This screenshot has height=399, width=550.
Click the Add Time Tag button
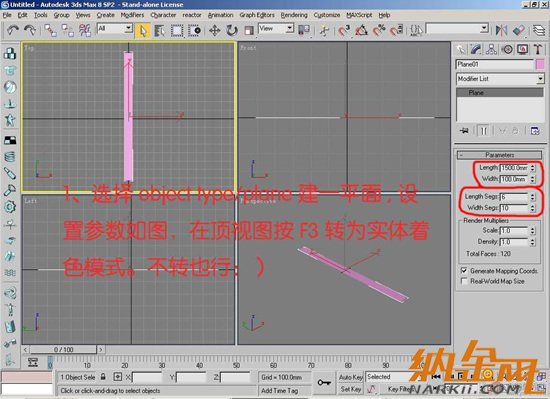pos(284,390)
